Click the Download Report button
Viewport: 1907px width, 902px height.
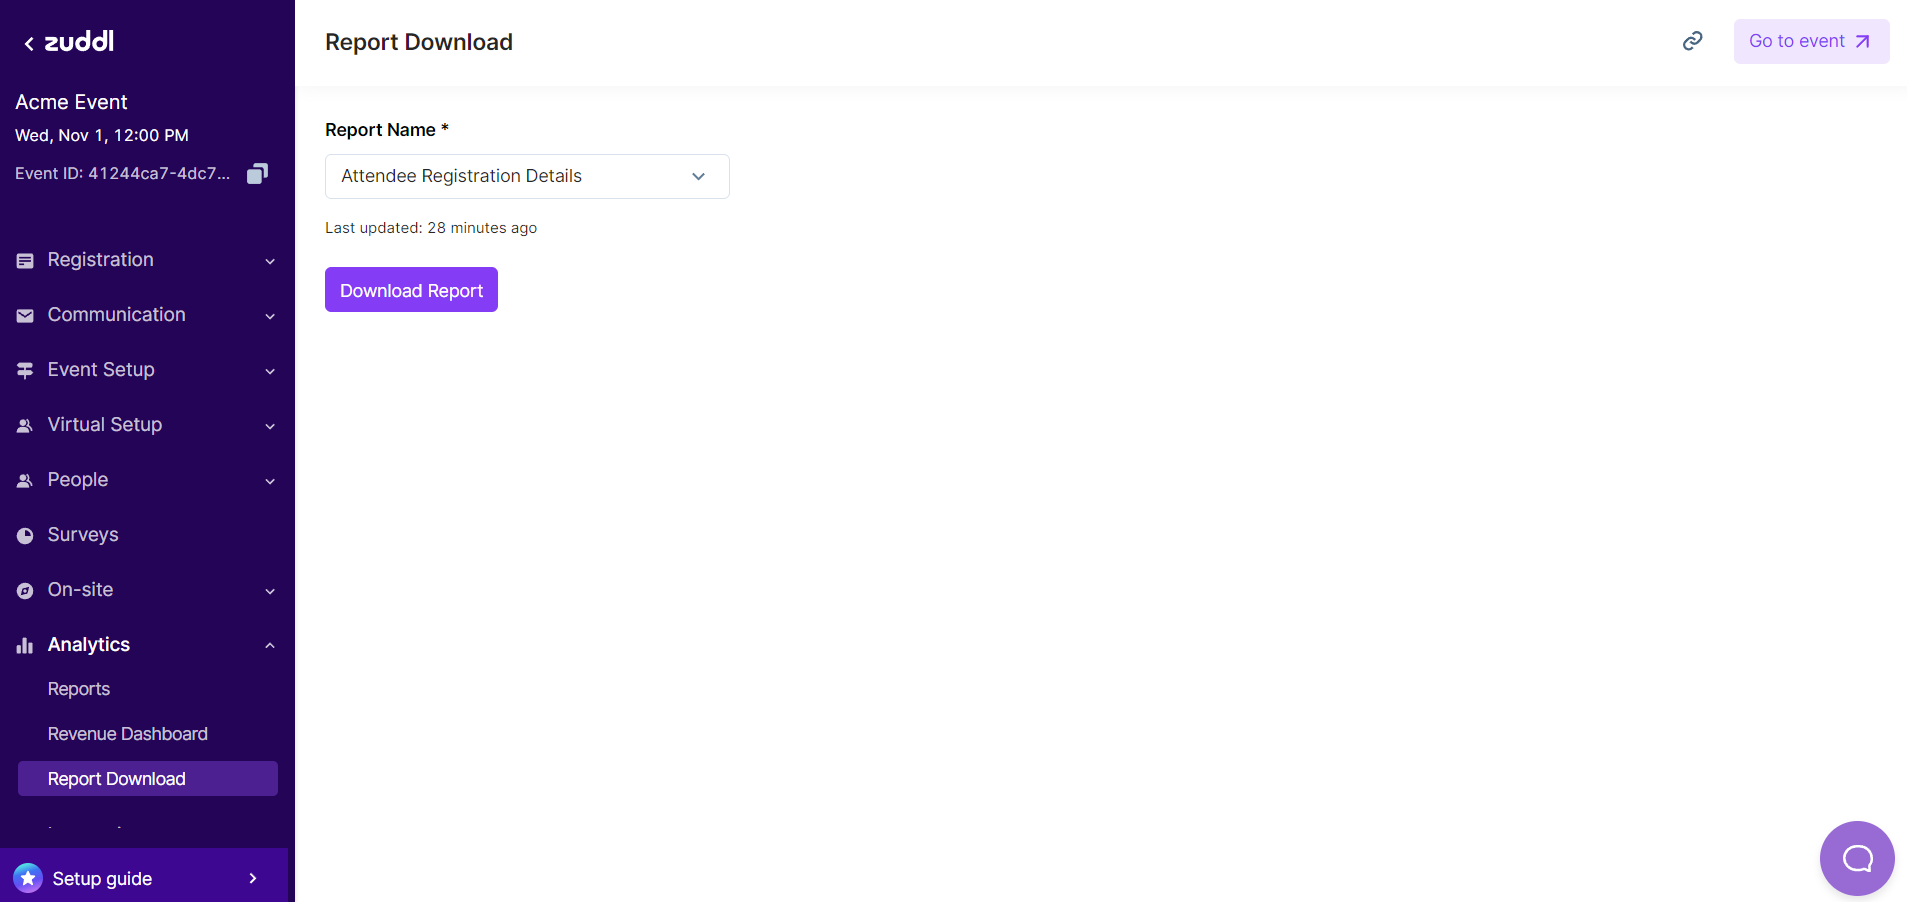click(x=411, y=290)
